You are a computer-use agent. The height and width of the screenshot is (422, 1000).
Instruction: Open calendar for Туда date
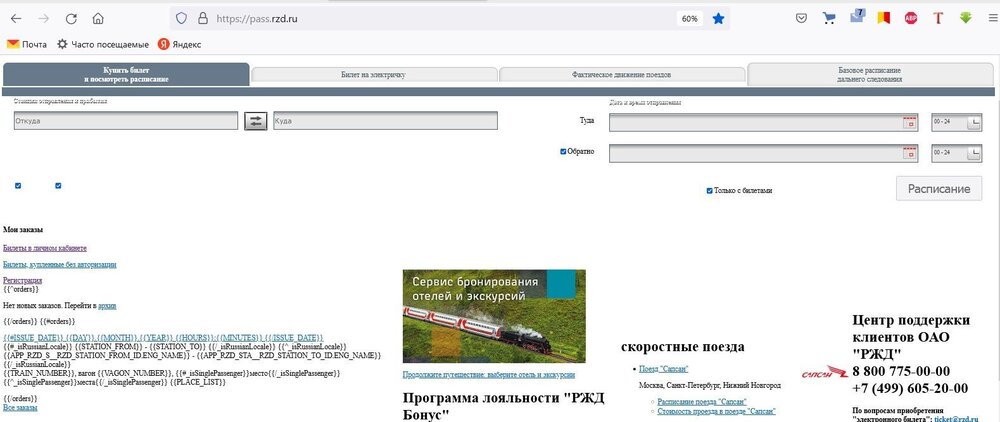[909, 122]
